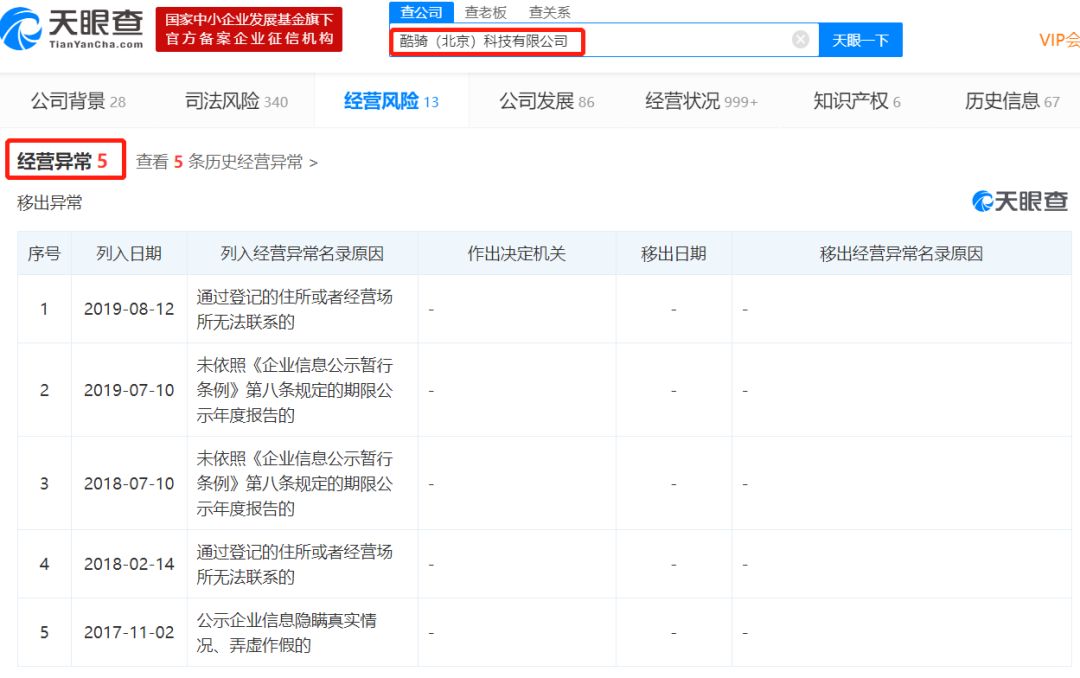Click the 天眼一下 search button
Screen dimensions: 1080x678
860,40
